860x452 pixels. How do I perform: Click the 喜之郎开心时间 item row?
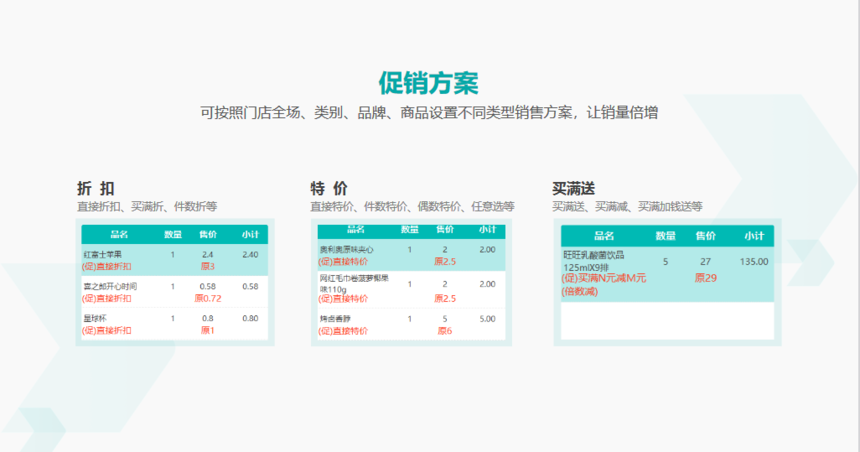click(175, 292)
